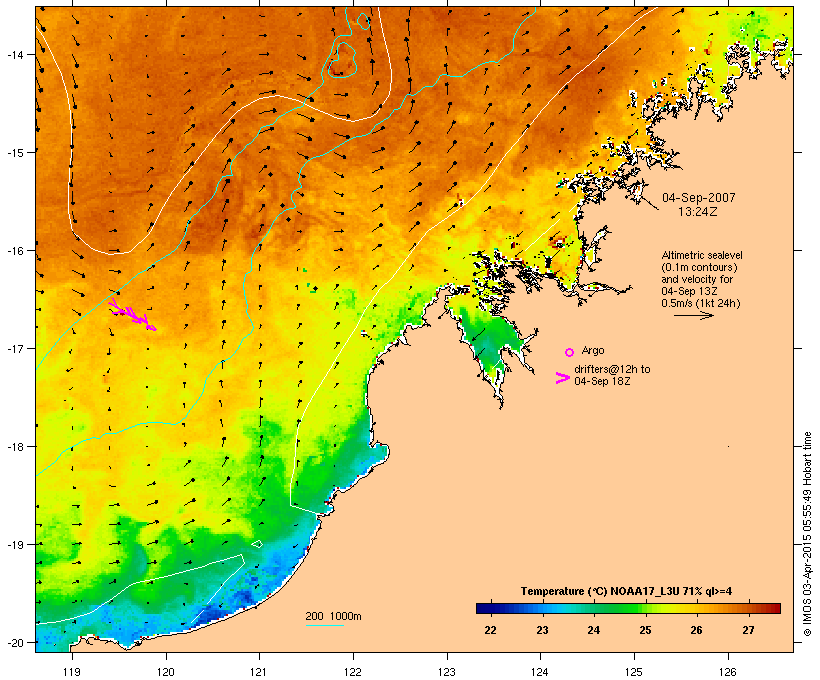
Task: Click the velocity scale arrow in legend
Action: pos(693,315)
